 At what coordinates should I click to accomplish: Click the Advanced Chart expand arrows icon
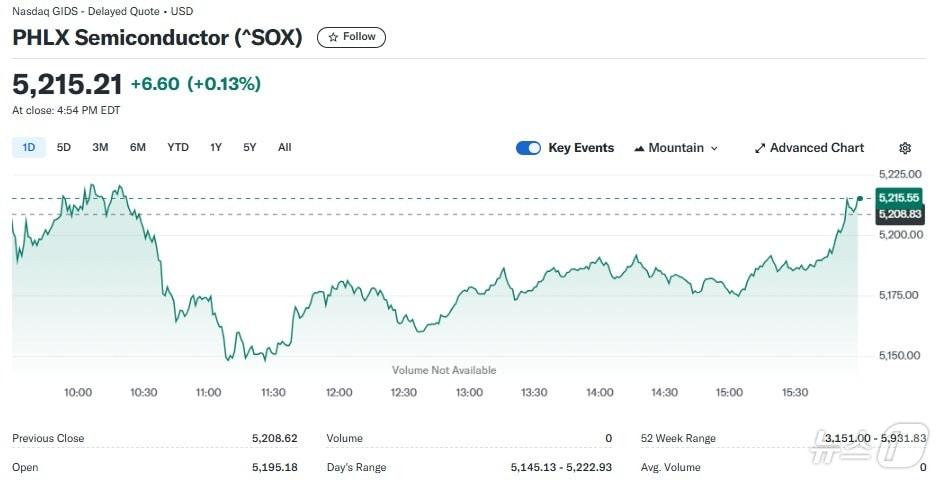[x=760, y=148]
